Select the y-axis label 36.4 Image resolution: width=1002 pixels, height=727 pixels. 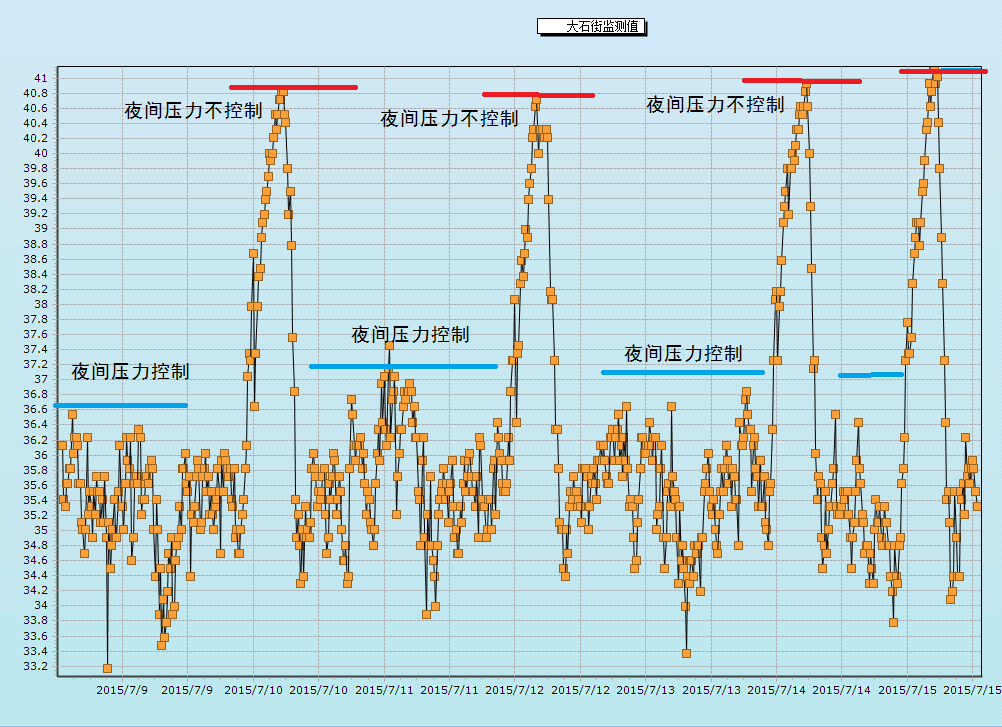[36, 424]
